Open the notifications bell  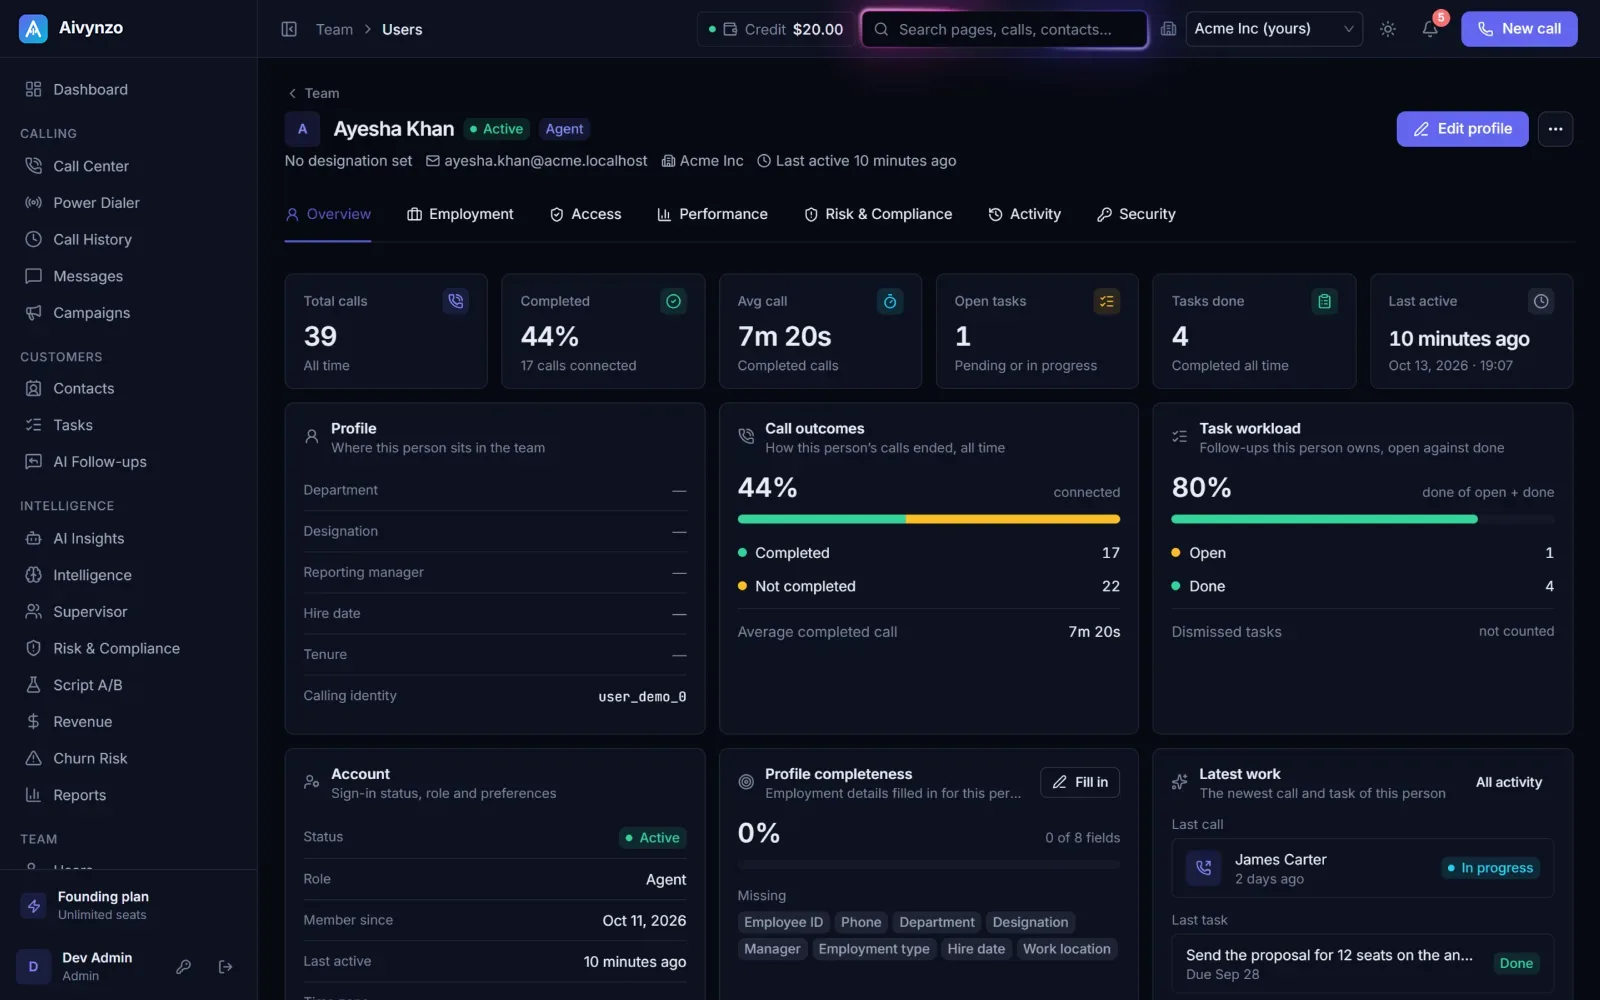[1430, 29]
